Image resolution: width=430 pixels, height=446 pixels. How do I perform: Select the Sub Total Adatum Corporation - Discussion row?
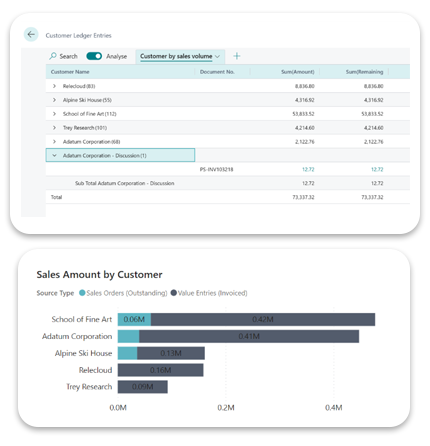[228, 183]
